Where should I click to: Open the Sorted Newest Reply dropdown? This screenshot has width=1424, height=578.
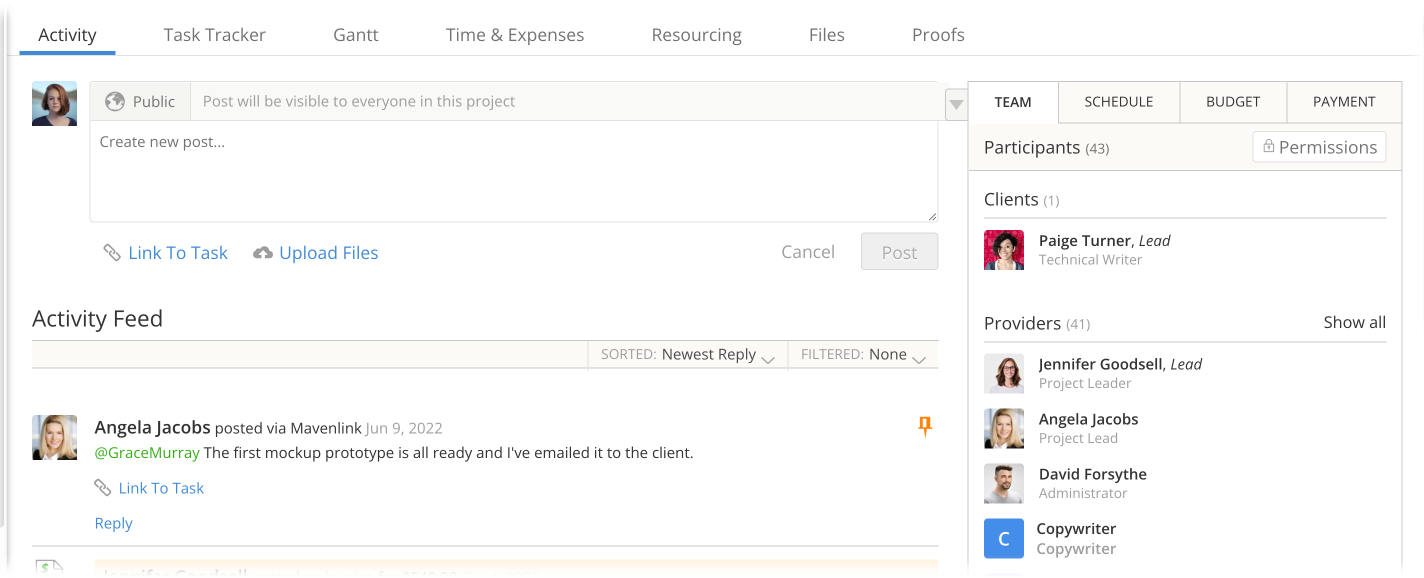(688, 355)
